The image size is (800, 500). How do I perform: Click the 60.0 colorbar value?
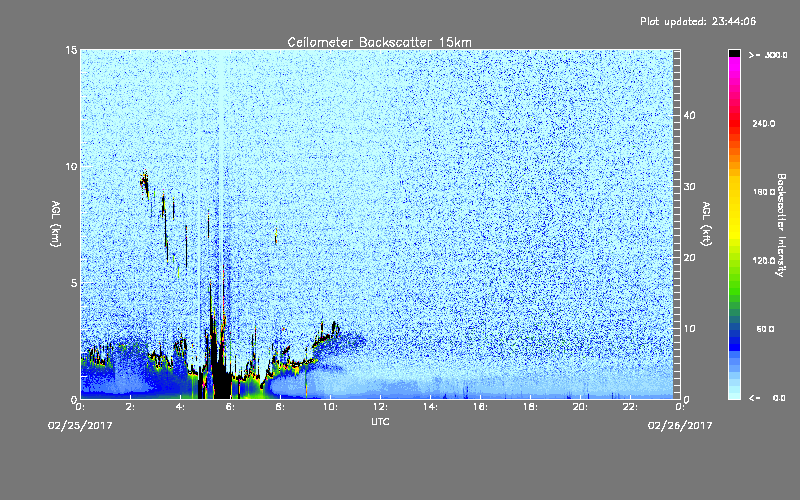point(765,329)
